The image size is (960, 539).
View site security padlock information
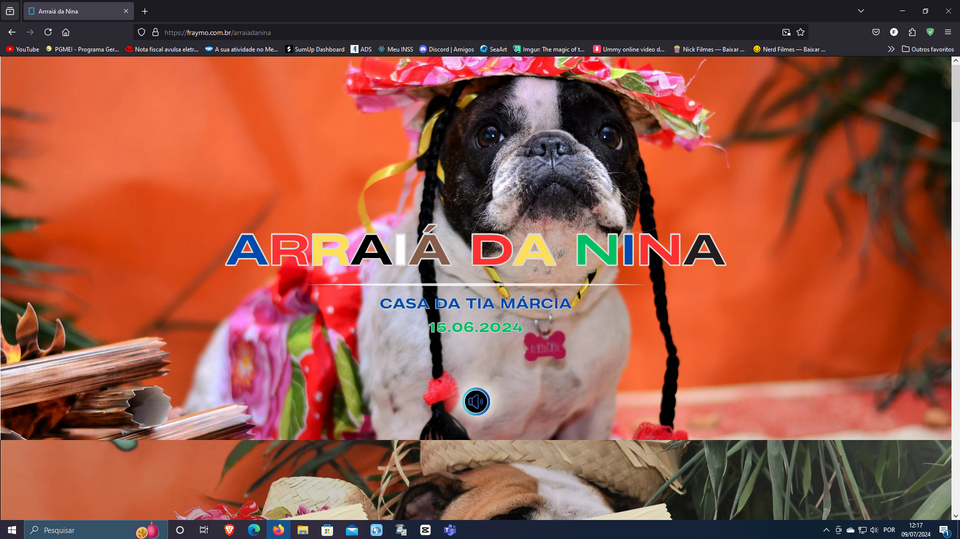155,32
